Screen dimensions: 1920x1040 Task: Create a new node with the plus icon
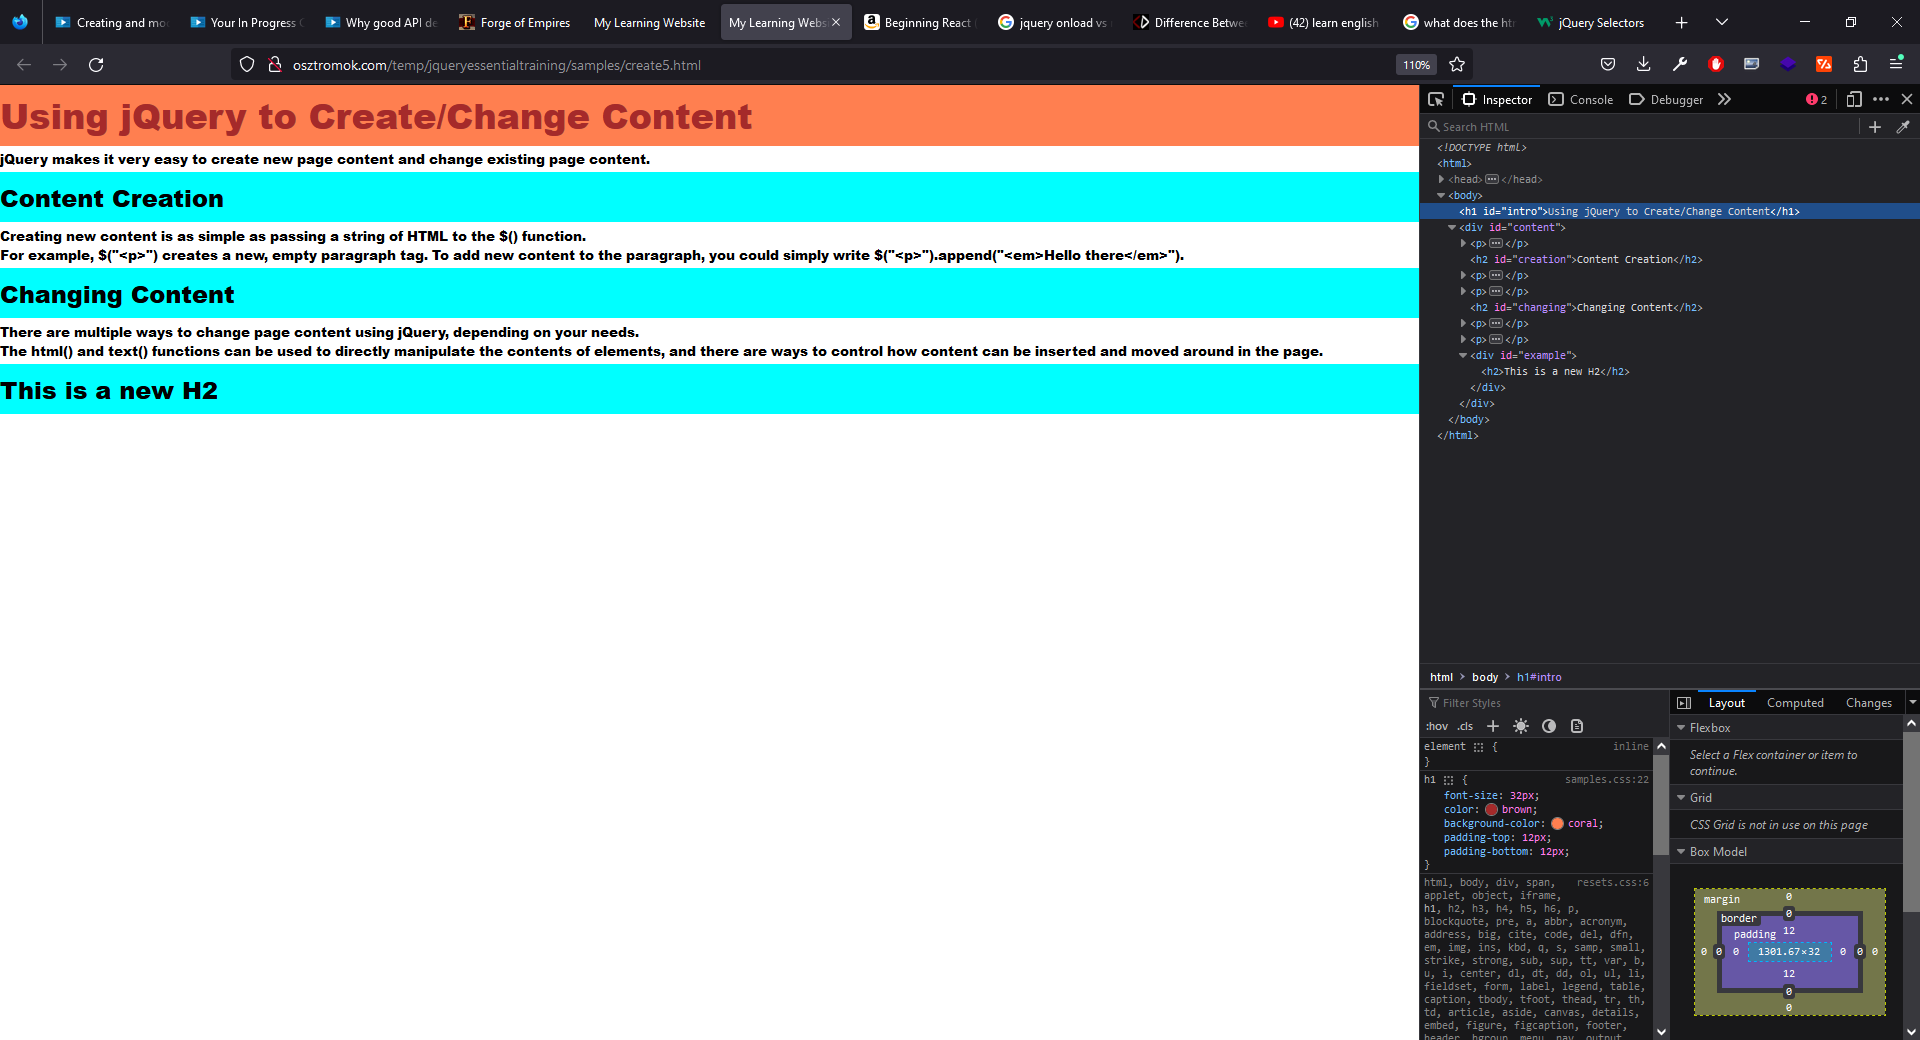1875,127
